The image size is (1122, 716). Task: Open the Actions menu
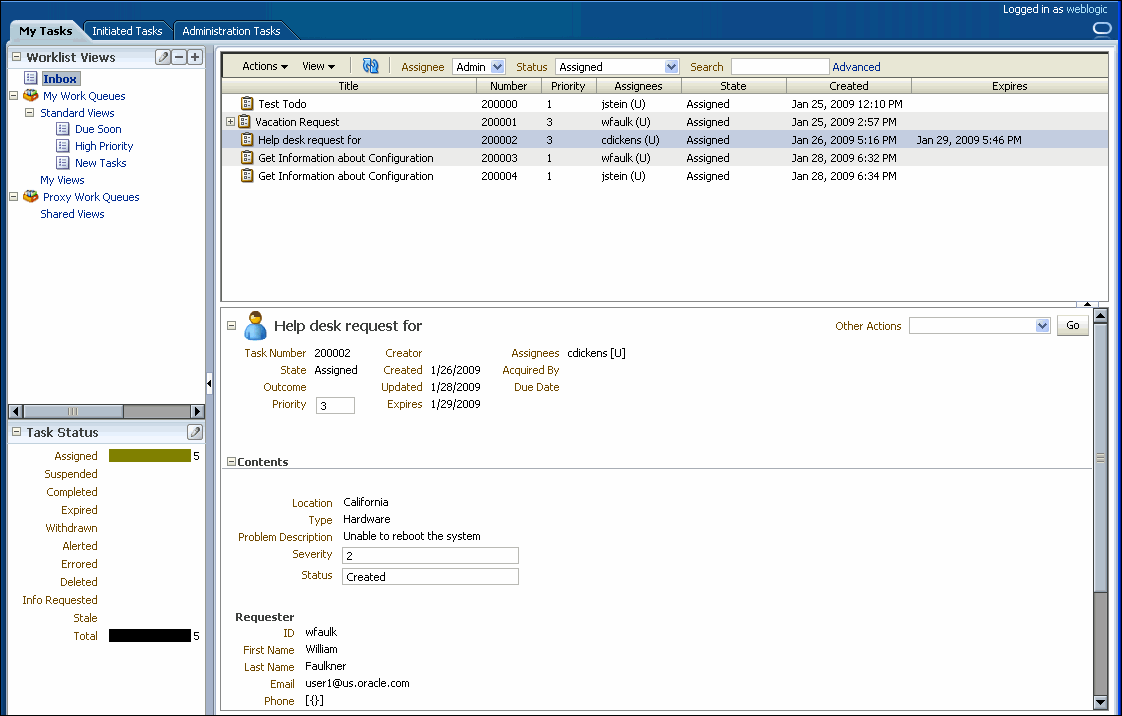point(262,66)
